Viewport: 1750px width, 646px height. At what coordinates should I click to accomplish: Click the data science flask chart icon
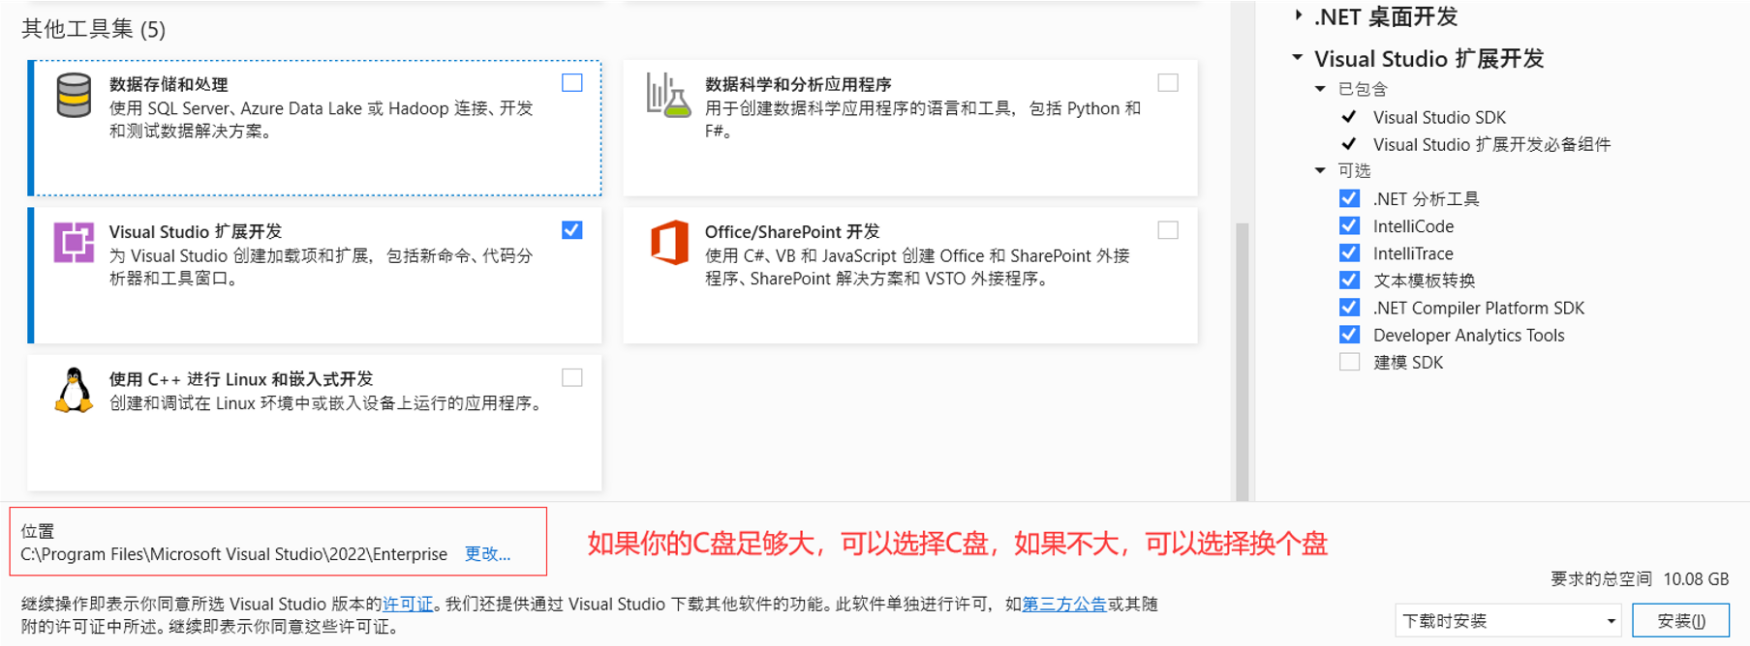pyautogui.click(x=668, y=95)
